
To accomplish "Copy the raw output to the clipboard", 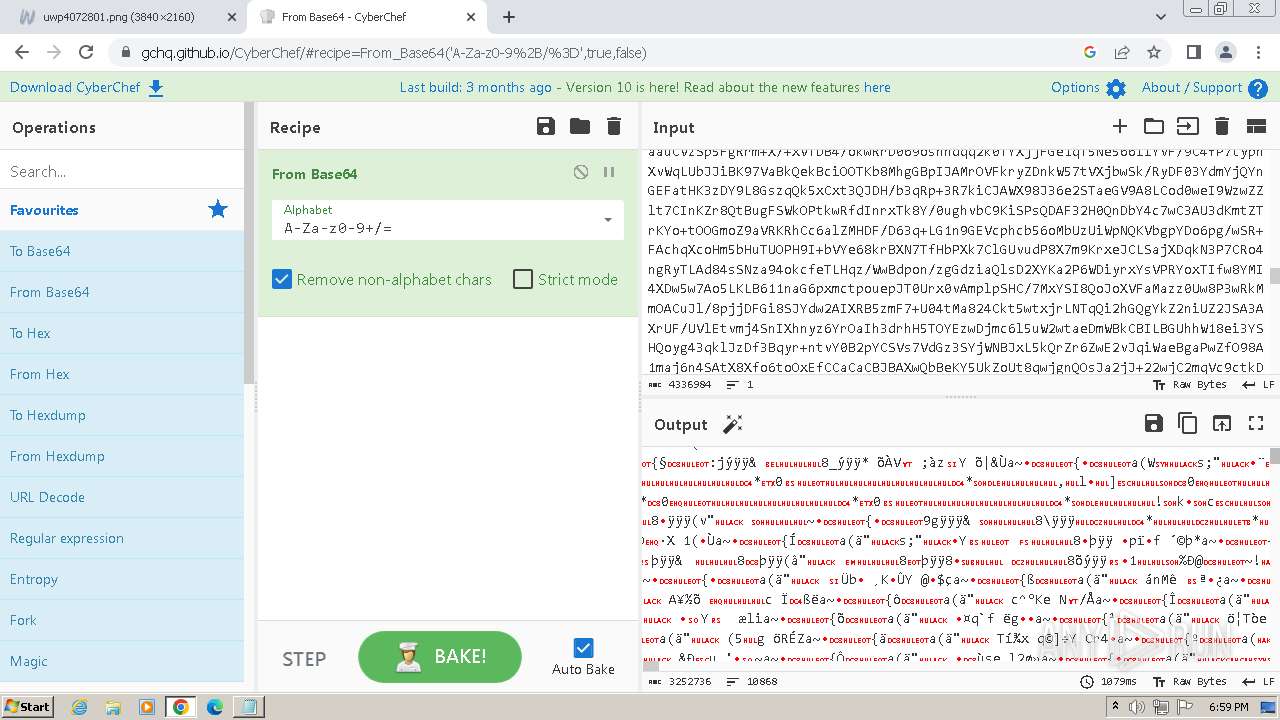I will (1187, 423).
